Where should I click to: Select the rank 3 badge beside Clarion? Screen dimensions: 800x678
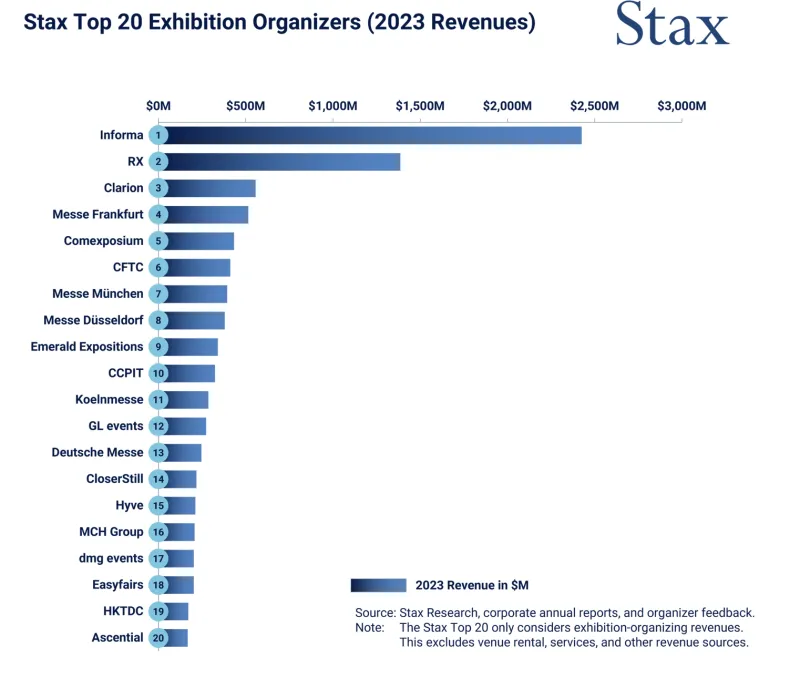tap(158, 188)
